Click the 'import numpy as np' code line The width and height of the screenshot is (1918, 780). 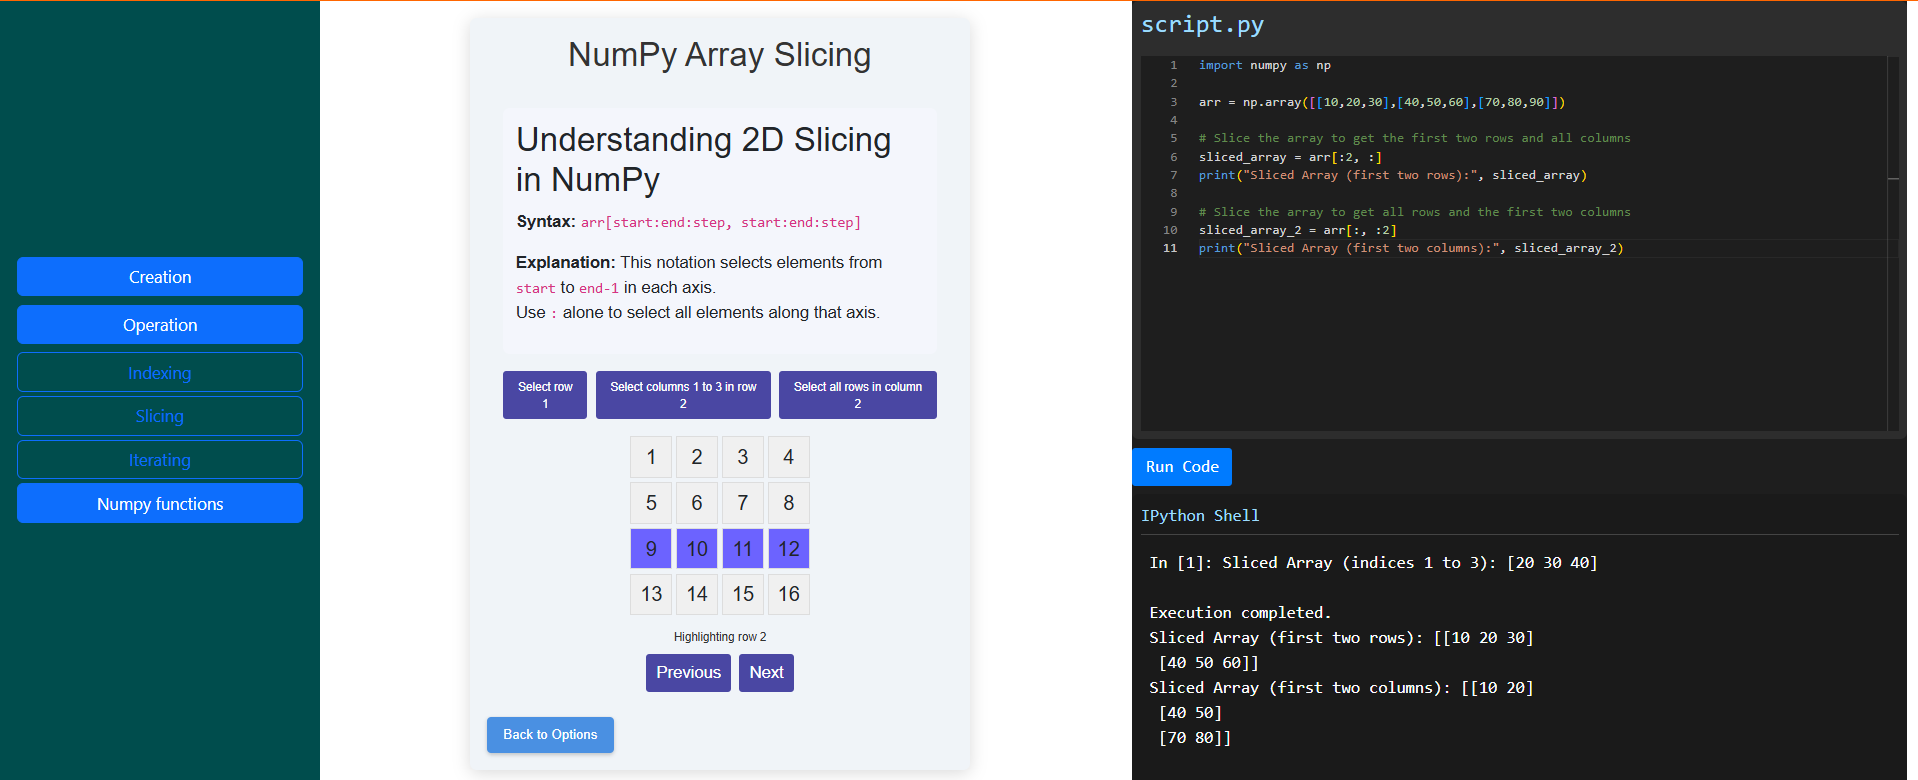click(x=1265, y=65)
